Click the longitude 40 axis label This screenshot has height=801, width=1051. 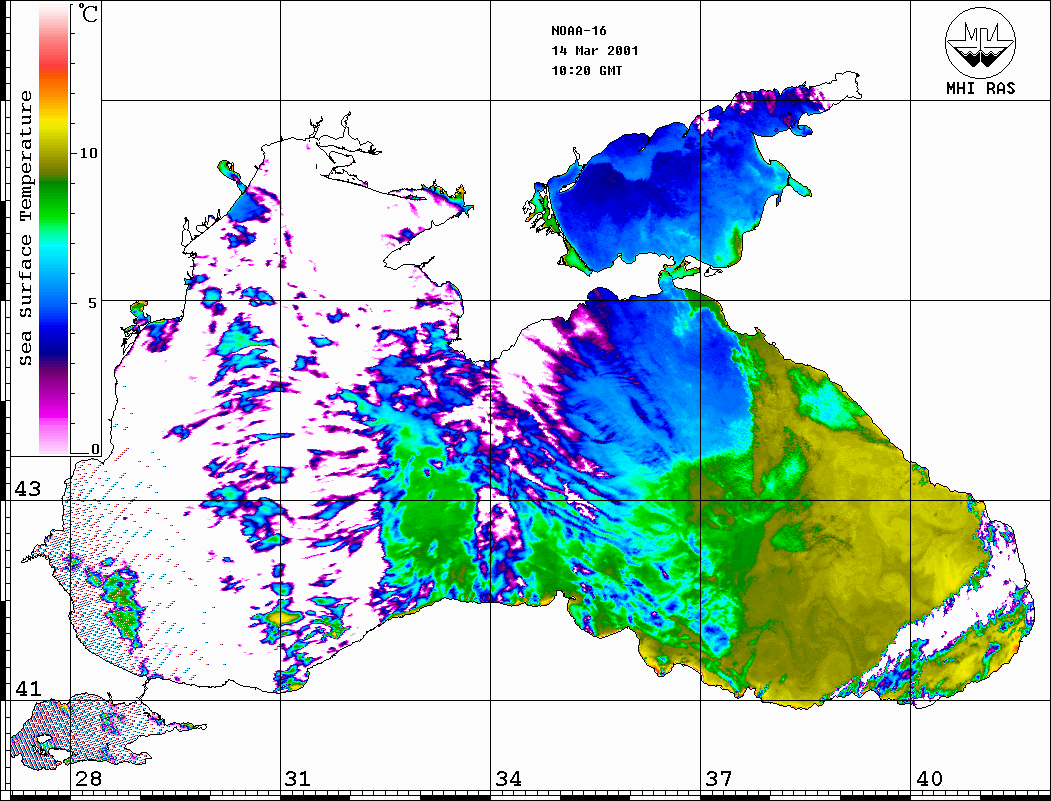[x=928, y=778]
